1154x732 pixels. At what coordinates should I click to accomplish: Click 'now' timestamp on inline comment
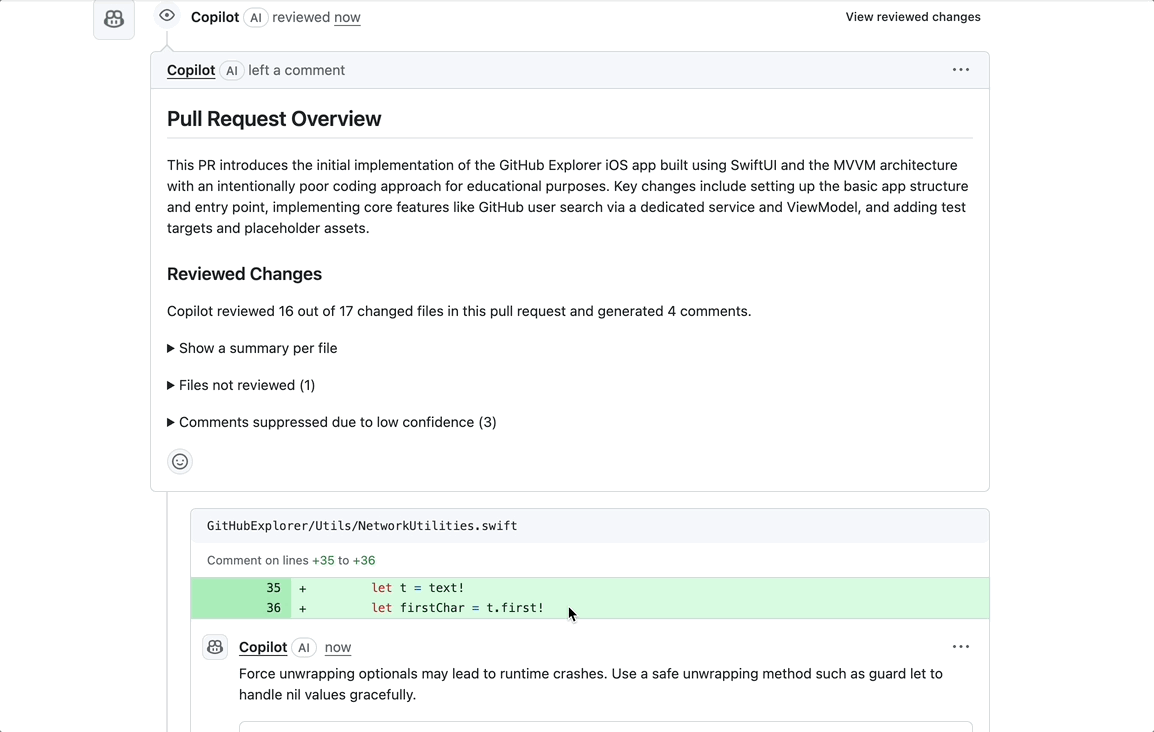(338, 647)
